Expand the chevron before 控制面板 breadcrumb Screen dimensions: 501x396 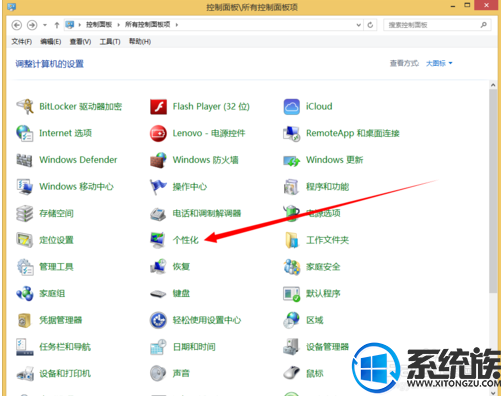80,25
